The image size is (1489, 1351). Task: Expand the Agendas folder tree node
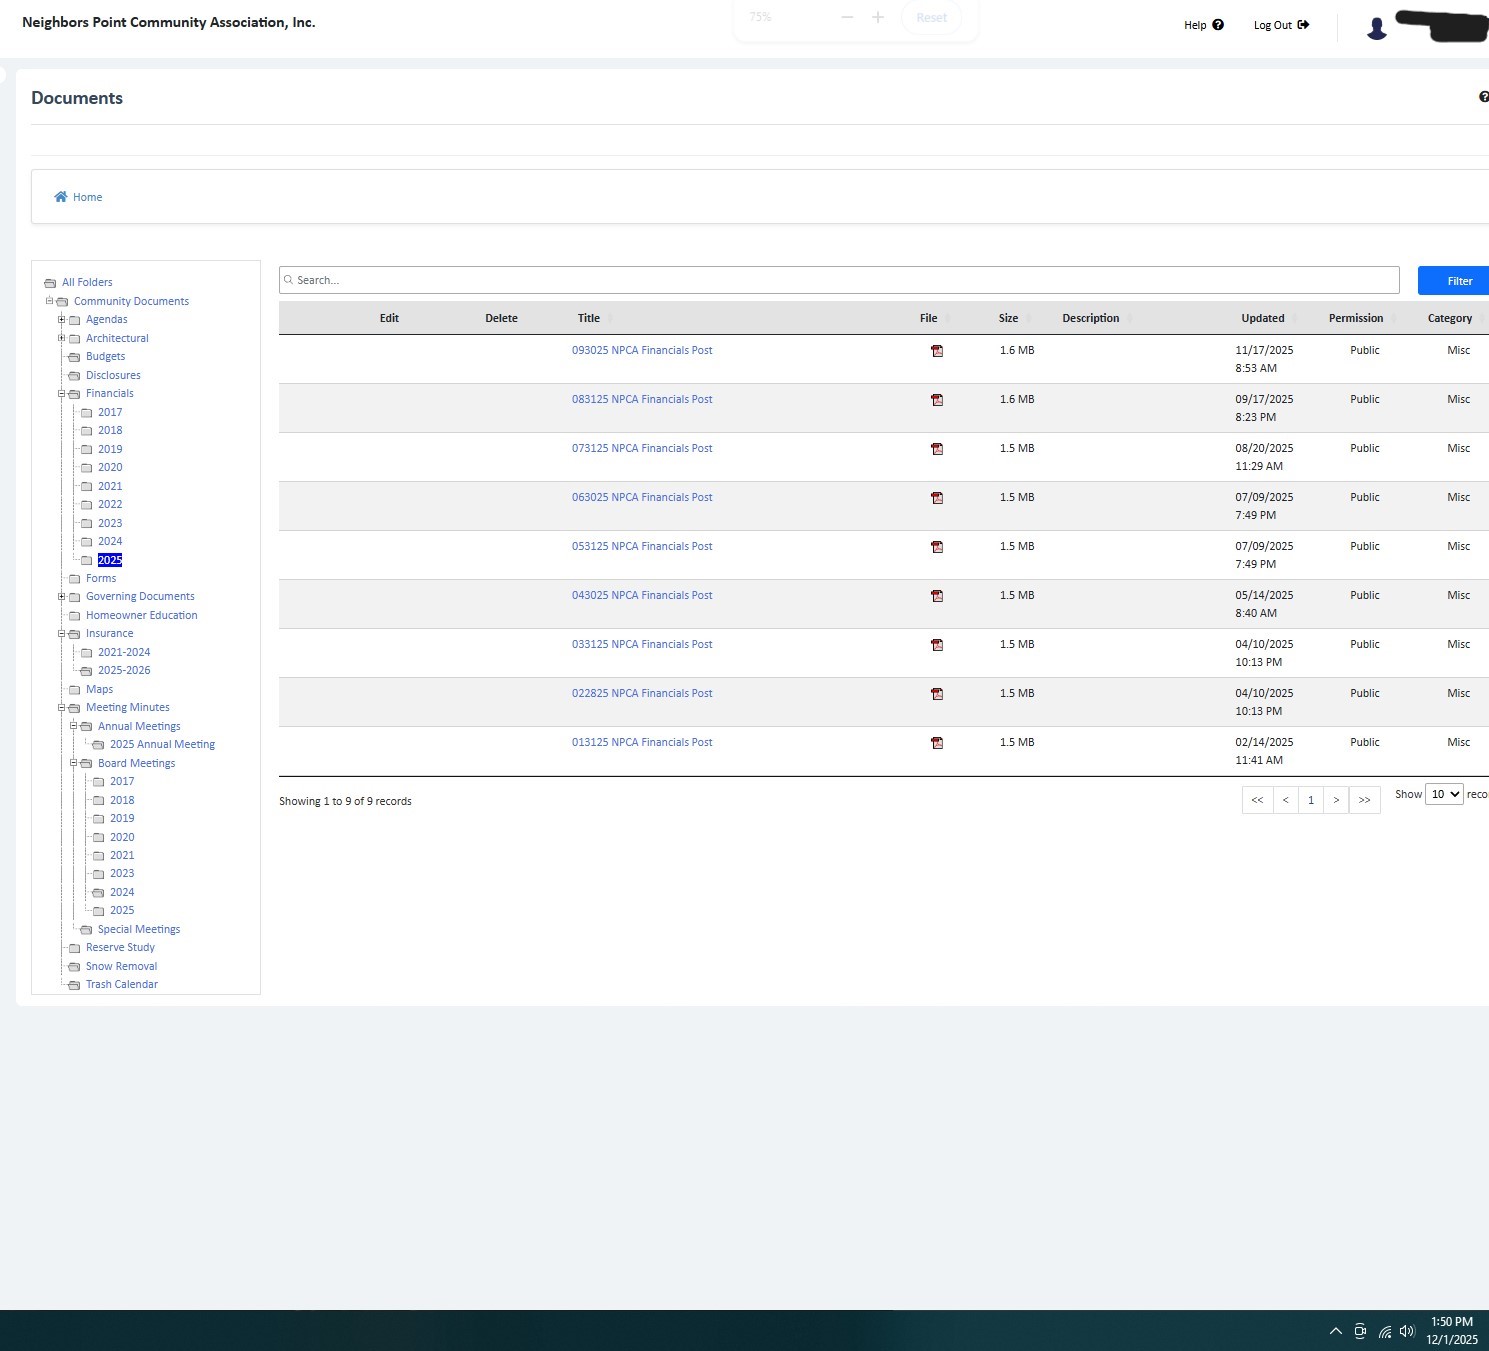[x=61, y=320]
